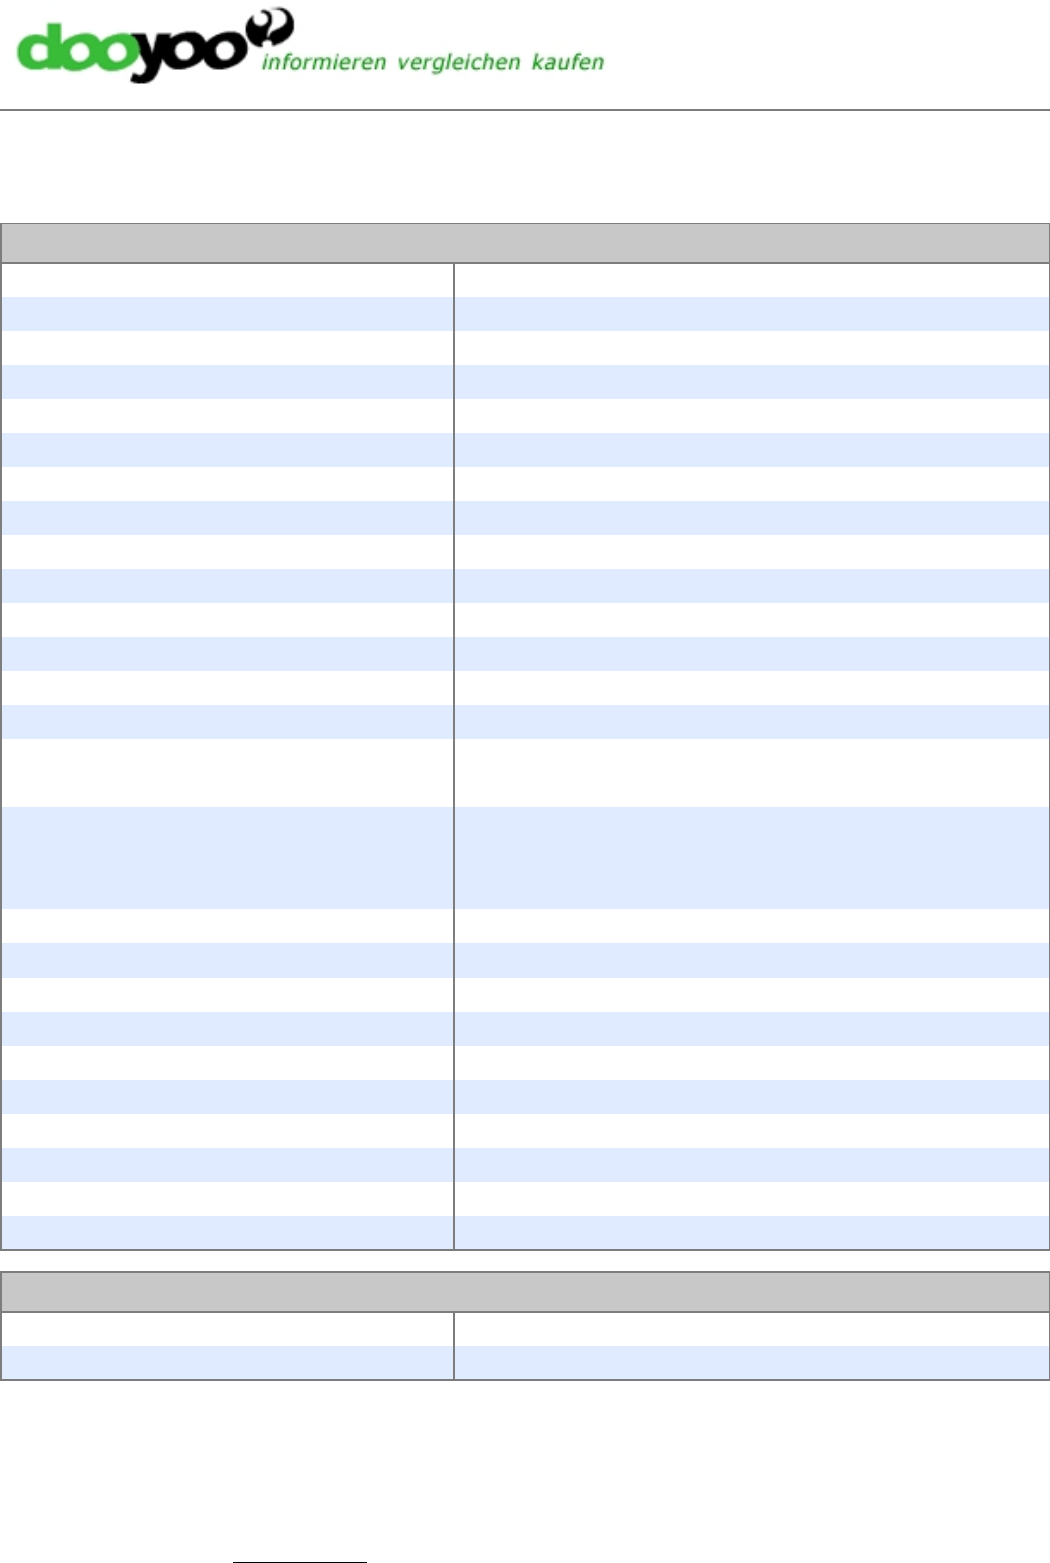Click the short underlined link at the page bottom
The image size is (1050, 1563).
pyautogui.click(x=300, y=1560)
